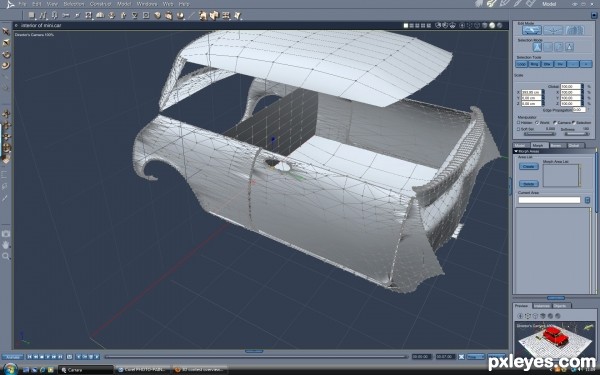
Task: Click the Inv selection tool button
Action: pyautogui.click(x=560, y=64)
